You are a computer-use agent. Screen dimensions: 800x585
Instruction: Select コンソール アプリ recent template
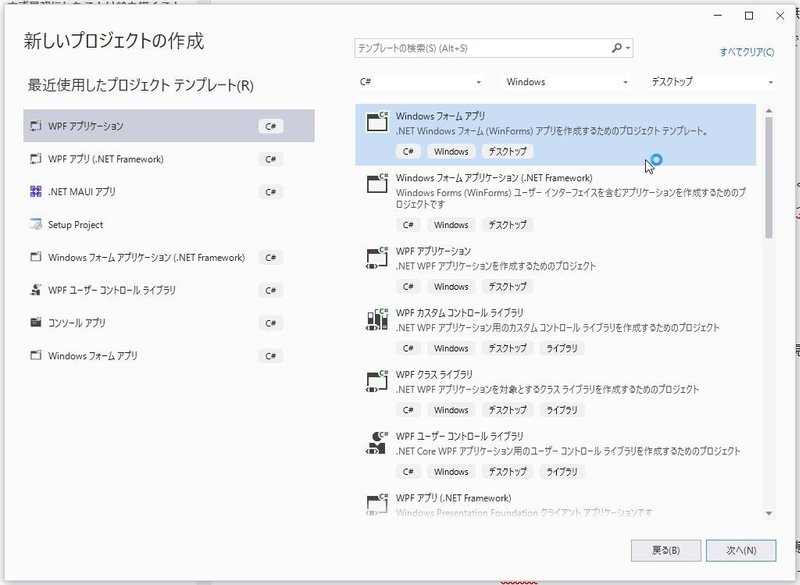(169, 323)
